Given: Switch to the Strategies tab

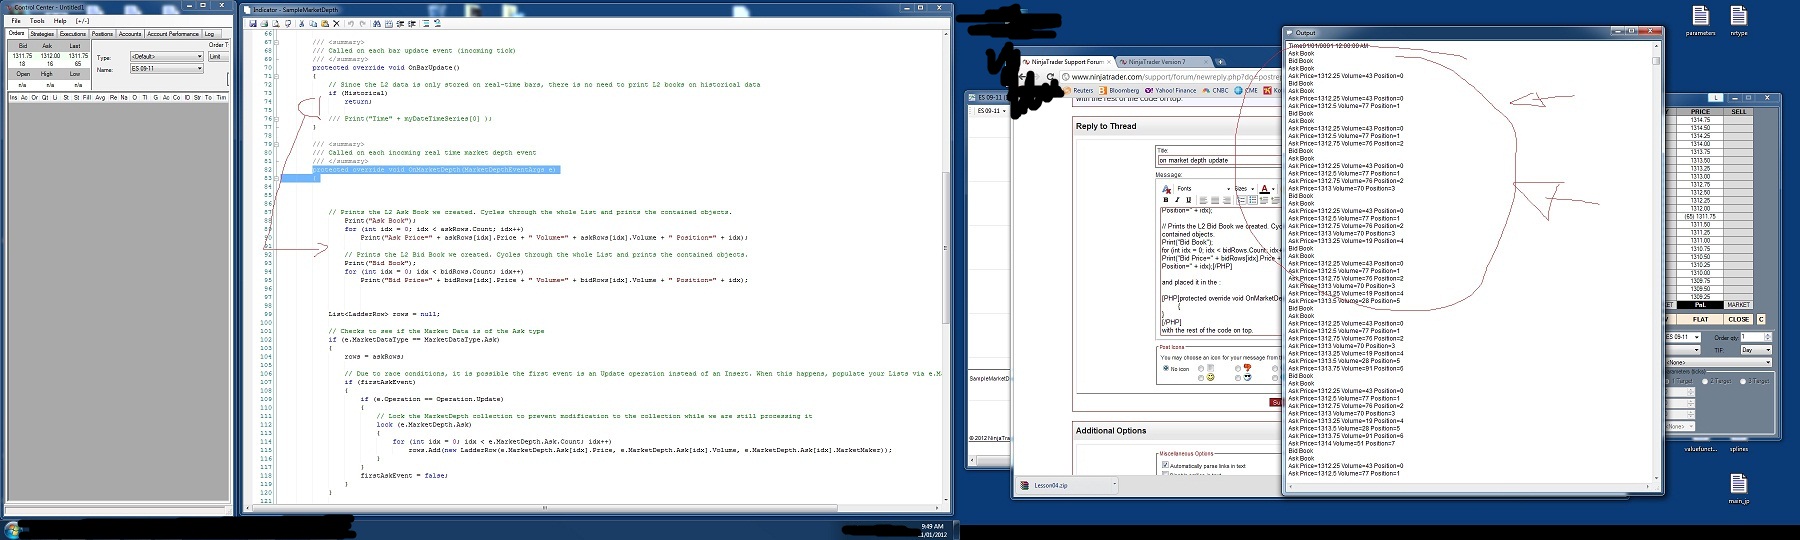Looking at the screenshot, I should pyautogui.click(x=42, y=34).
